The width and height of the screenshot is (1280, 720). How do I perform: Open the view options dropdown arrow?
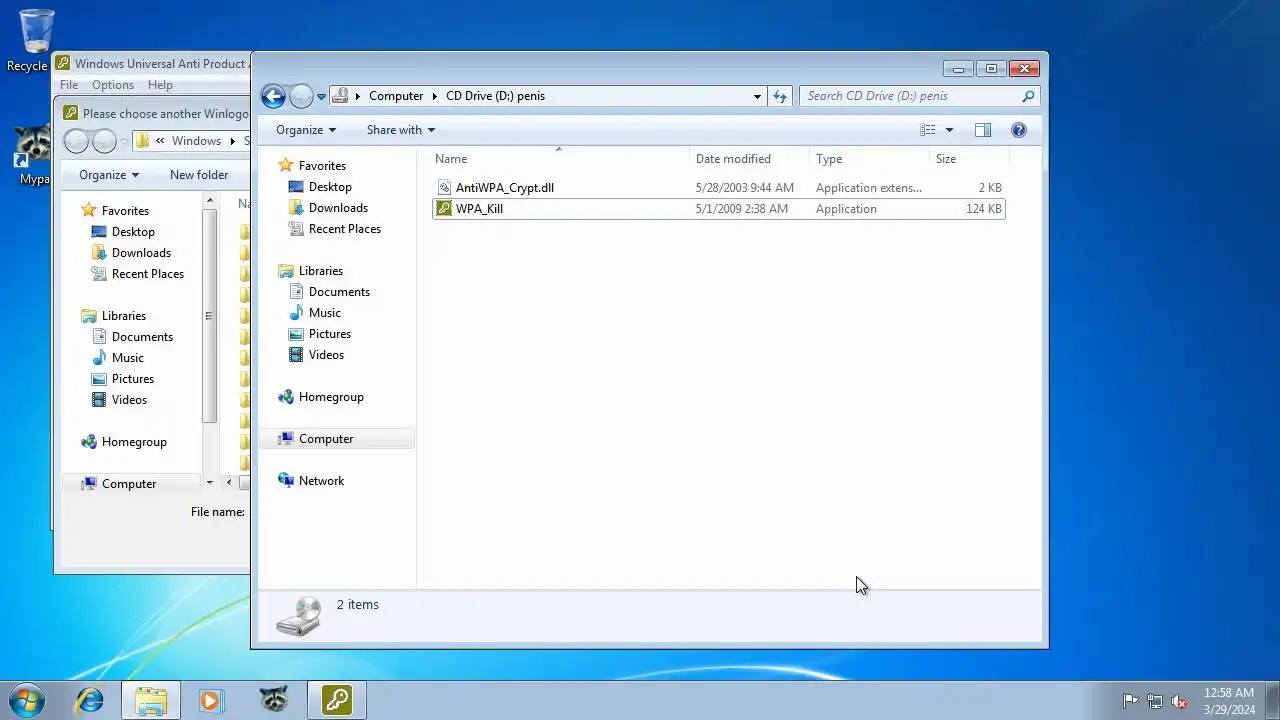tap(949, 130)
